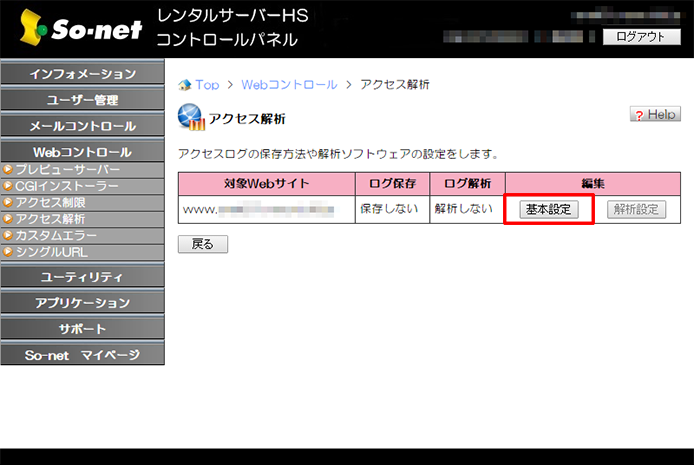Open the ユーティリティ menu
Image resolution: width=694 pixels, height=465 pixels.
click(x=82, y=277)
